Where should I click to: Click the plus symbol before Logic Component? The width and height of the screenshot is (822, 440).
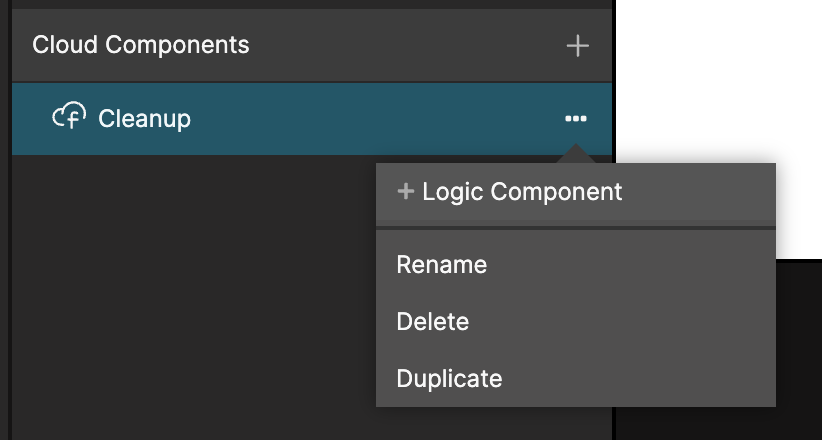tap(405, 191)
